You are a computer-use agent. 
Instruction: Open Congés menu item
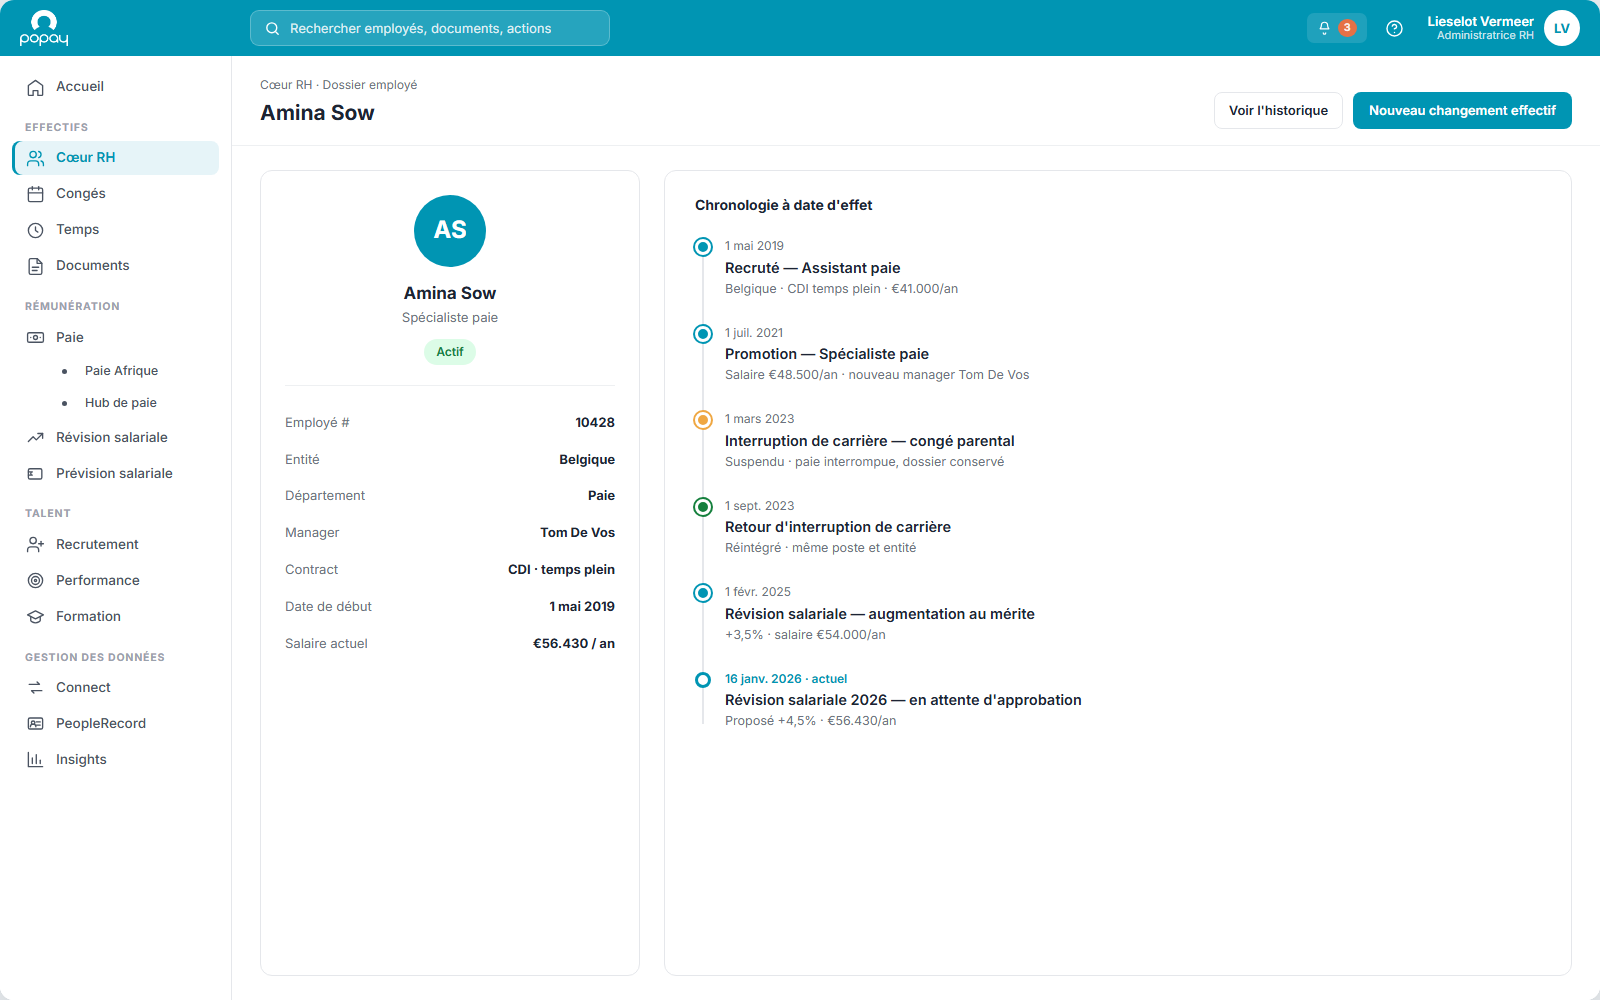(115, 194)
